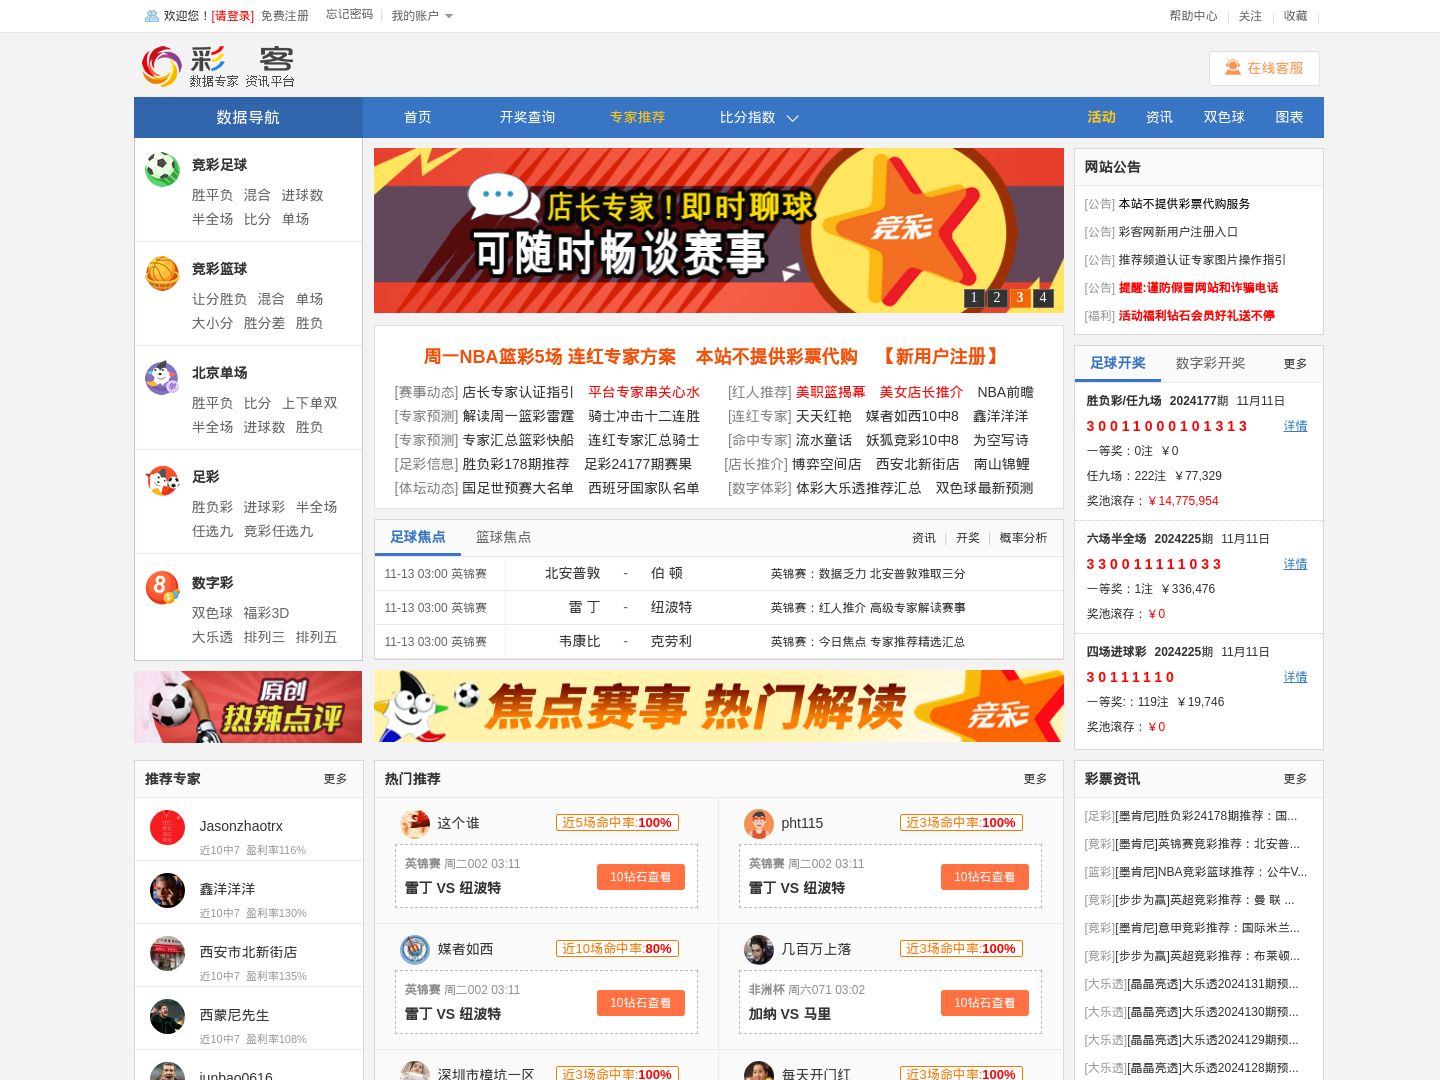
Task: Click 媒者如西 avatar in hot recommendations
Action: tap(415, 949)
